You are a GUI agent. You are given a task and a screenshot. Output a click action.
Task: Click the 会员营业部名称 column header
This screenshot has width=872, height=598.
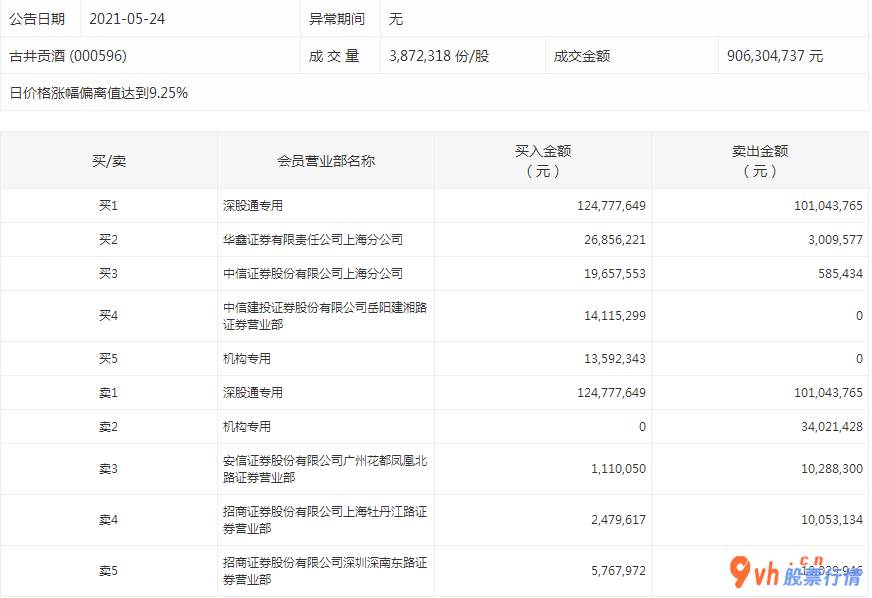point(326,161)
